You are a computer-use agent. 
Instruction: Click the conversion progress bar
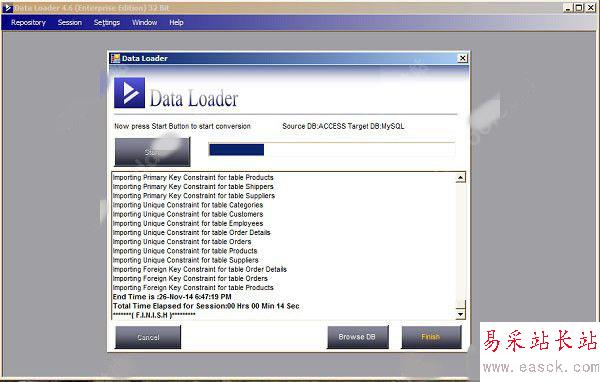(x=332, y=149)
